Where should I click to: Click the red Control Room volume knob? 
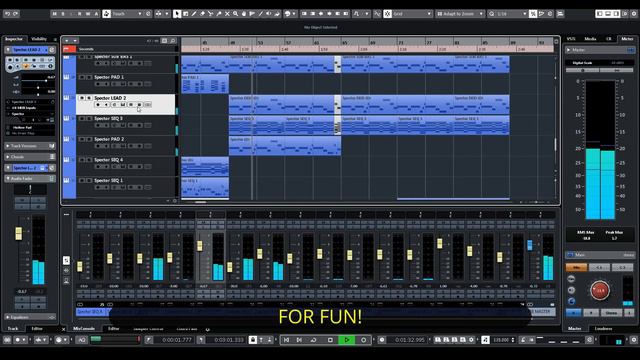click(600, 290)
